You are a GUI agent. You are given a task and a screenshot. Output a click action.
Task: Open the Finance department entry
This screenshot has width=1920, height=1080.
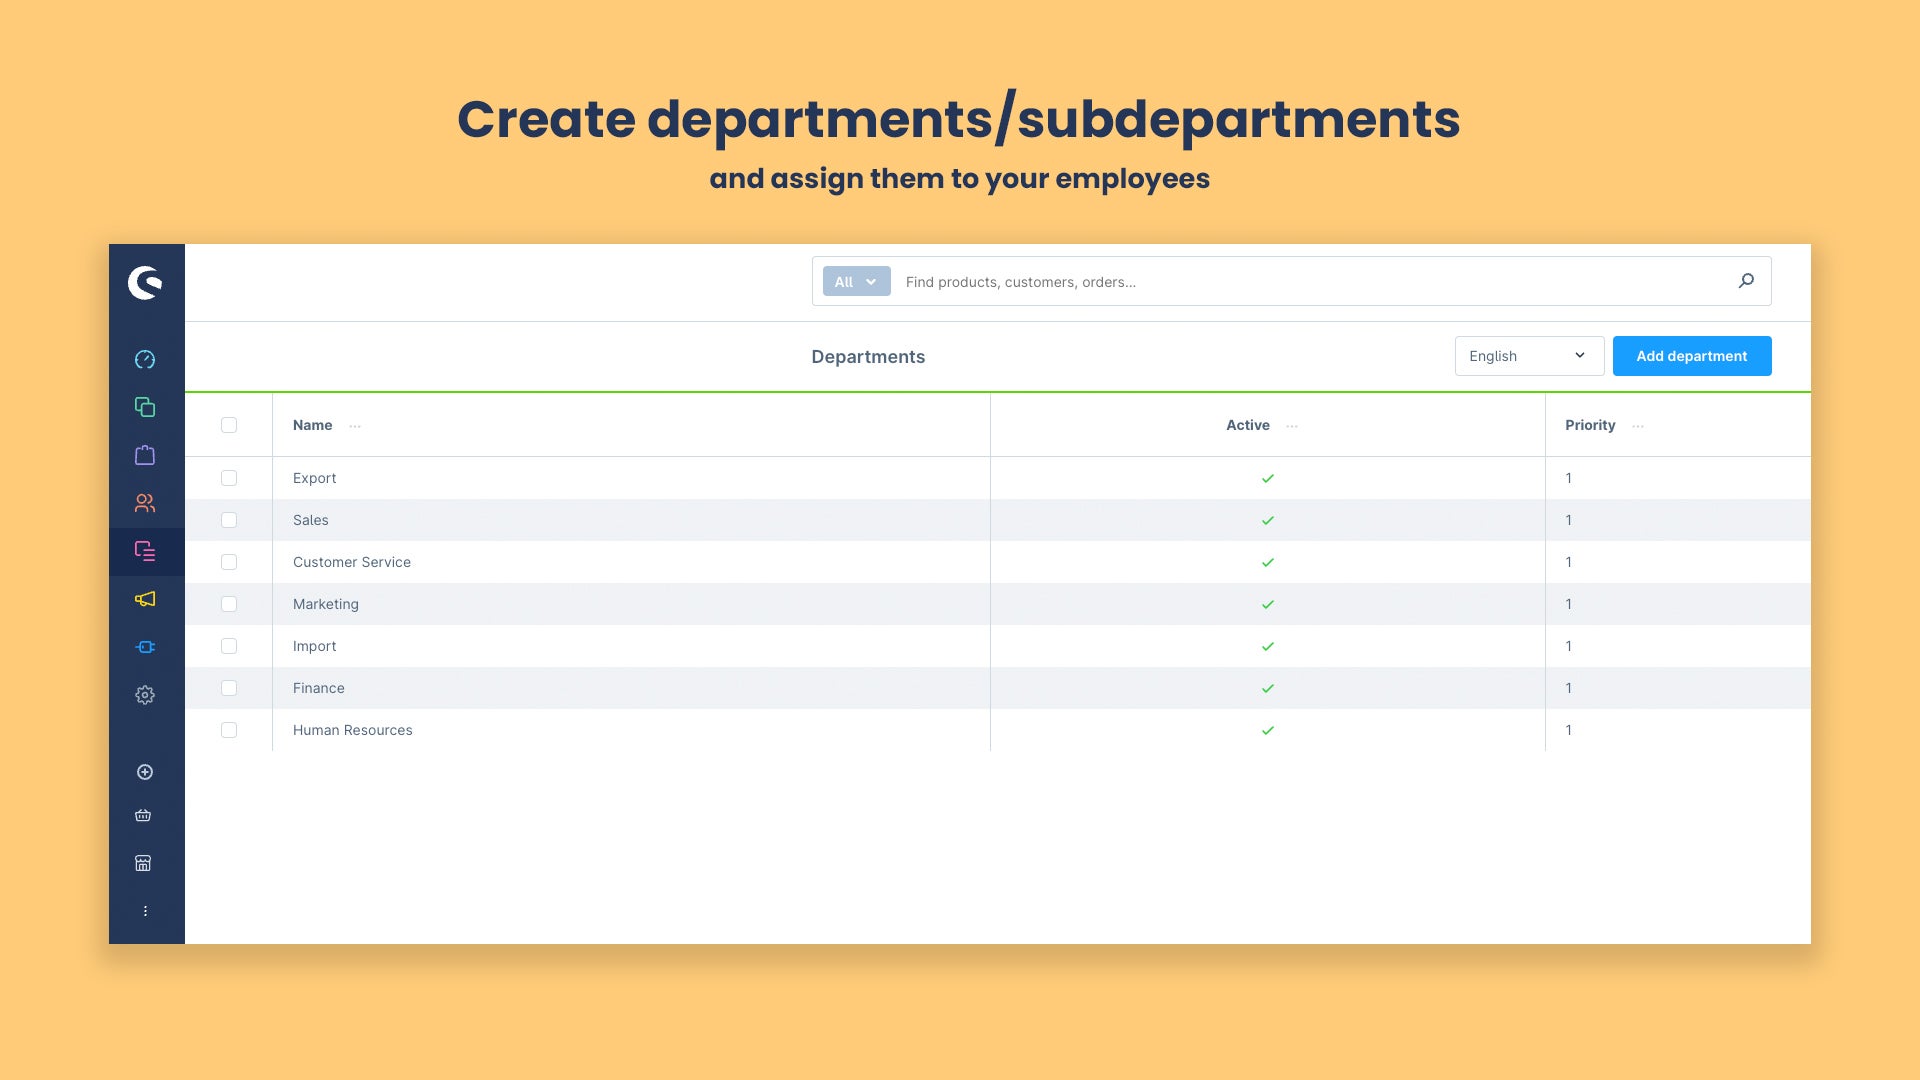point(319,688)
